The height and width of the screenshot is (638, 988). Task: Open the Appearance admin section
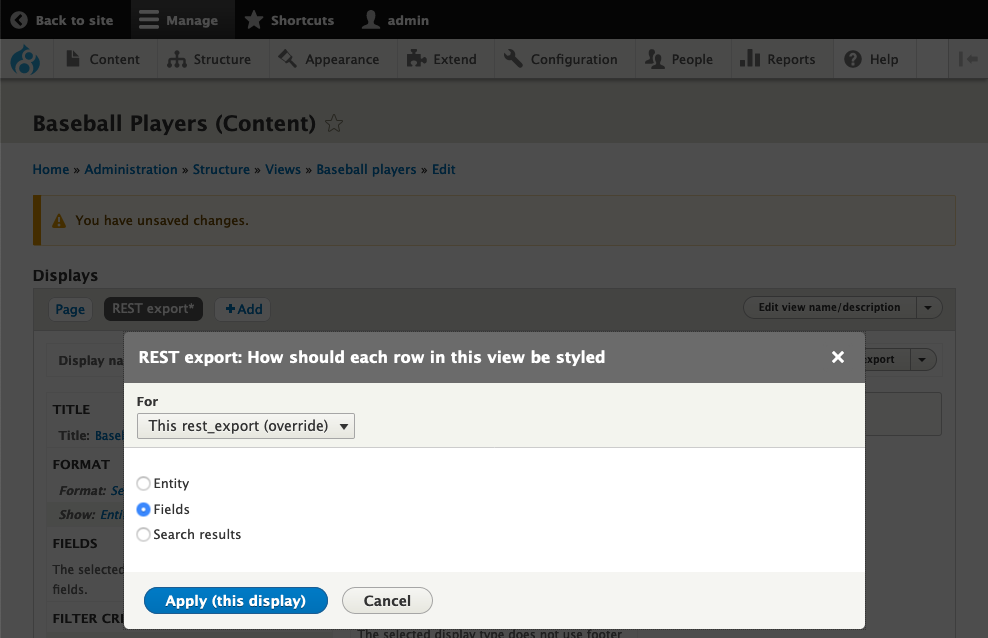point(331,59)
